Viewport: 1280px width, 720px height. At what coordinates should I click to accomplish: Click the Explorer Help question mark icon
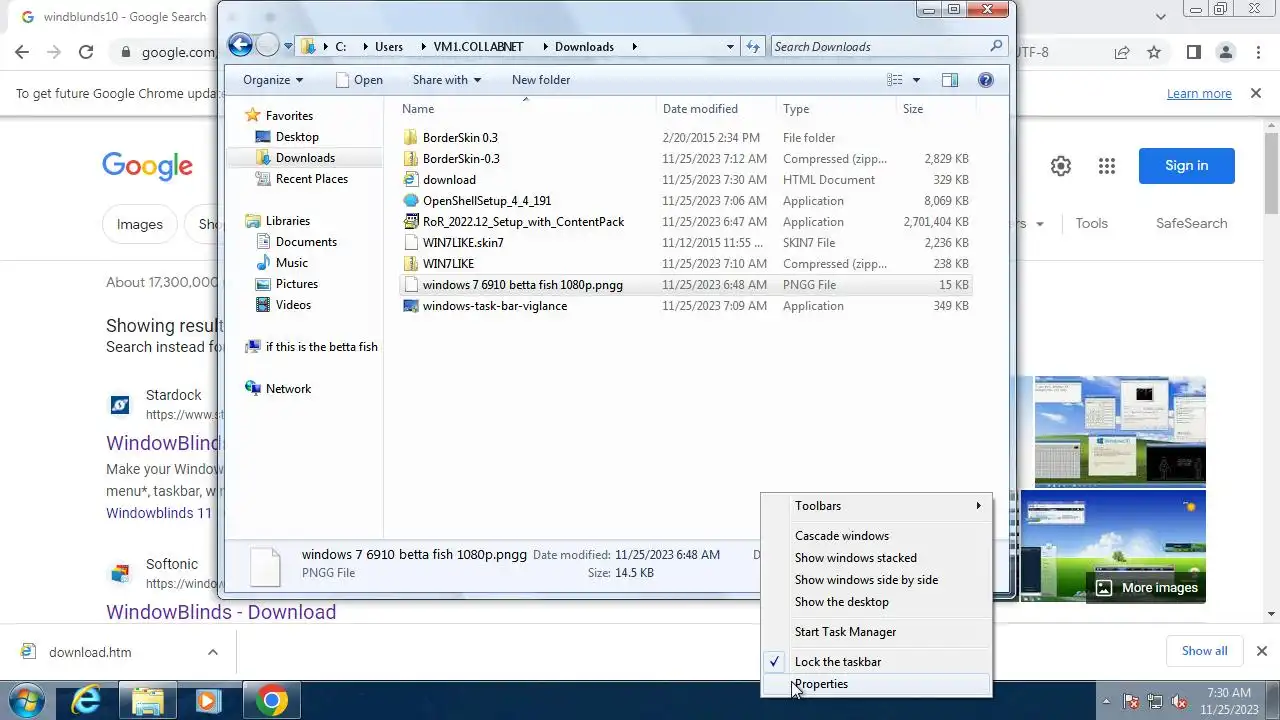[985, 80]
